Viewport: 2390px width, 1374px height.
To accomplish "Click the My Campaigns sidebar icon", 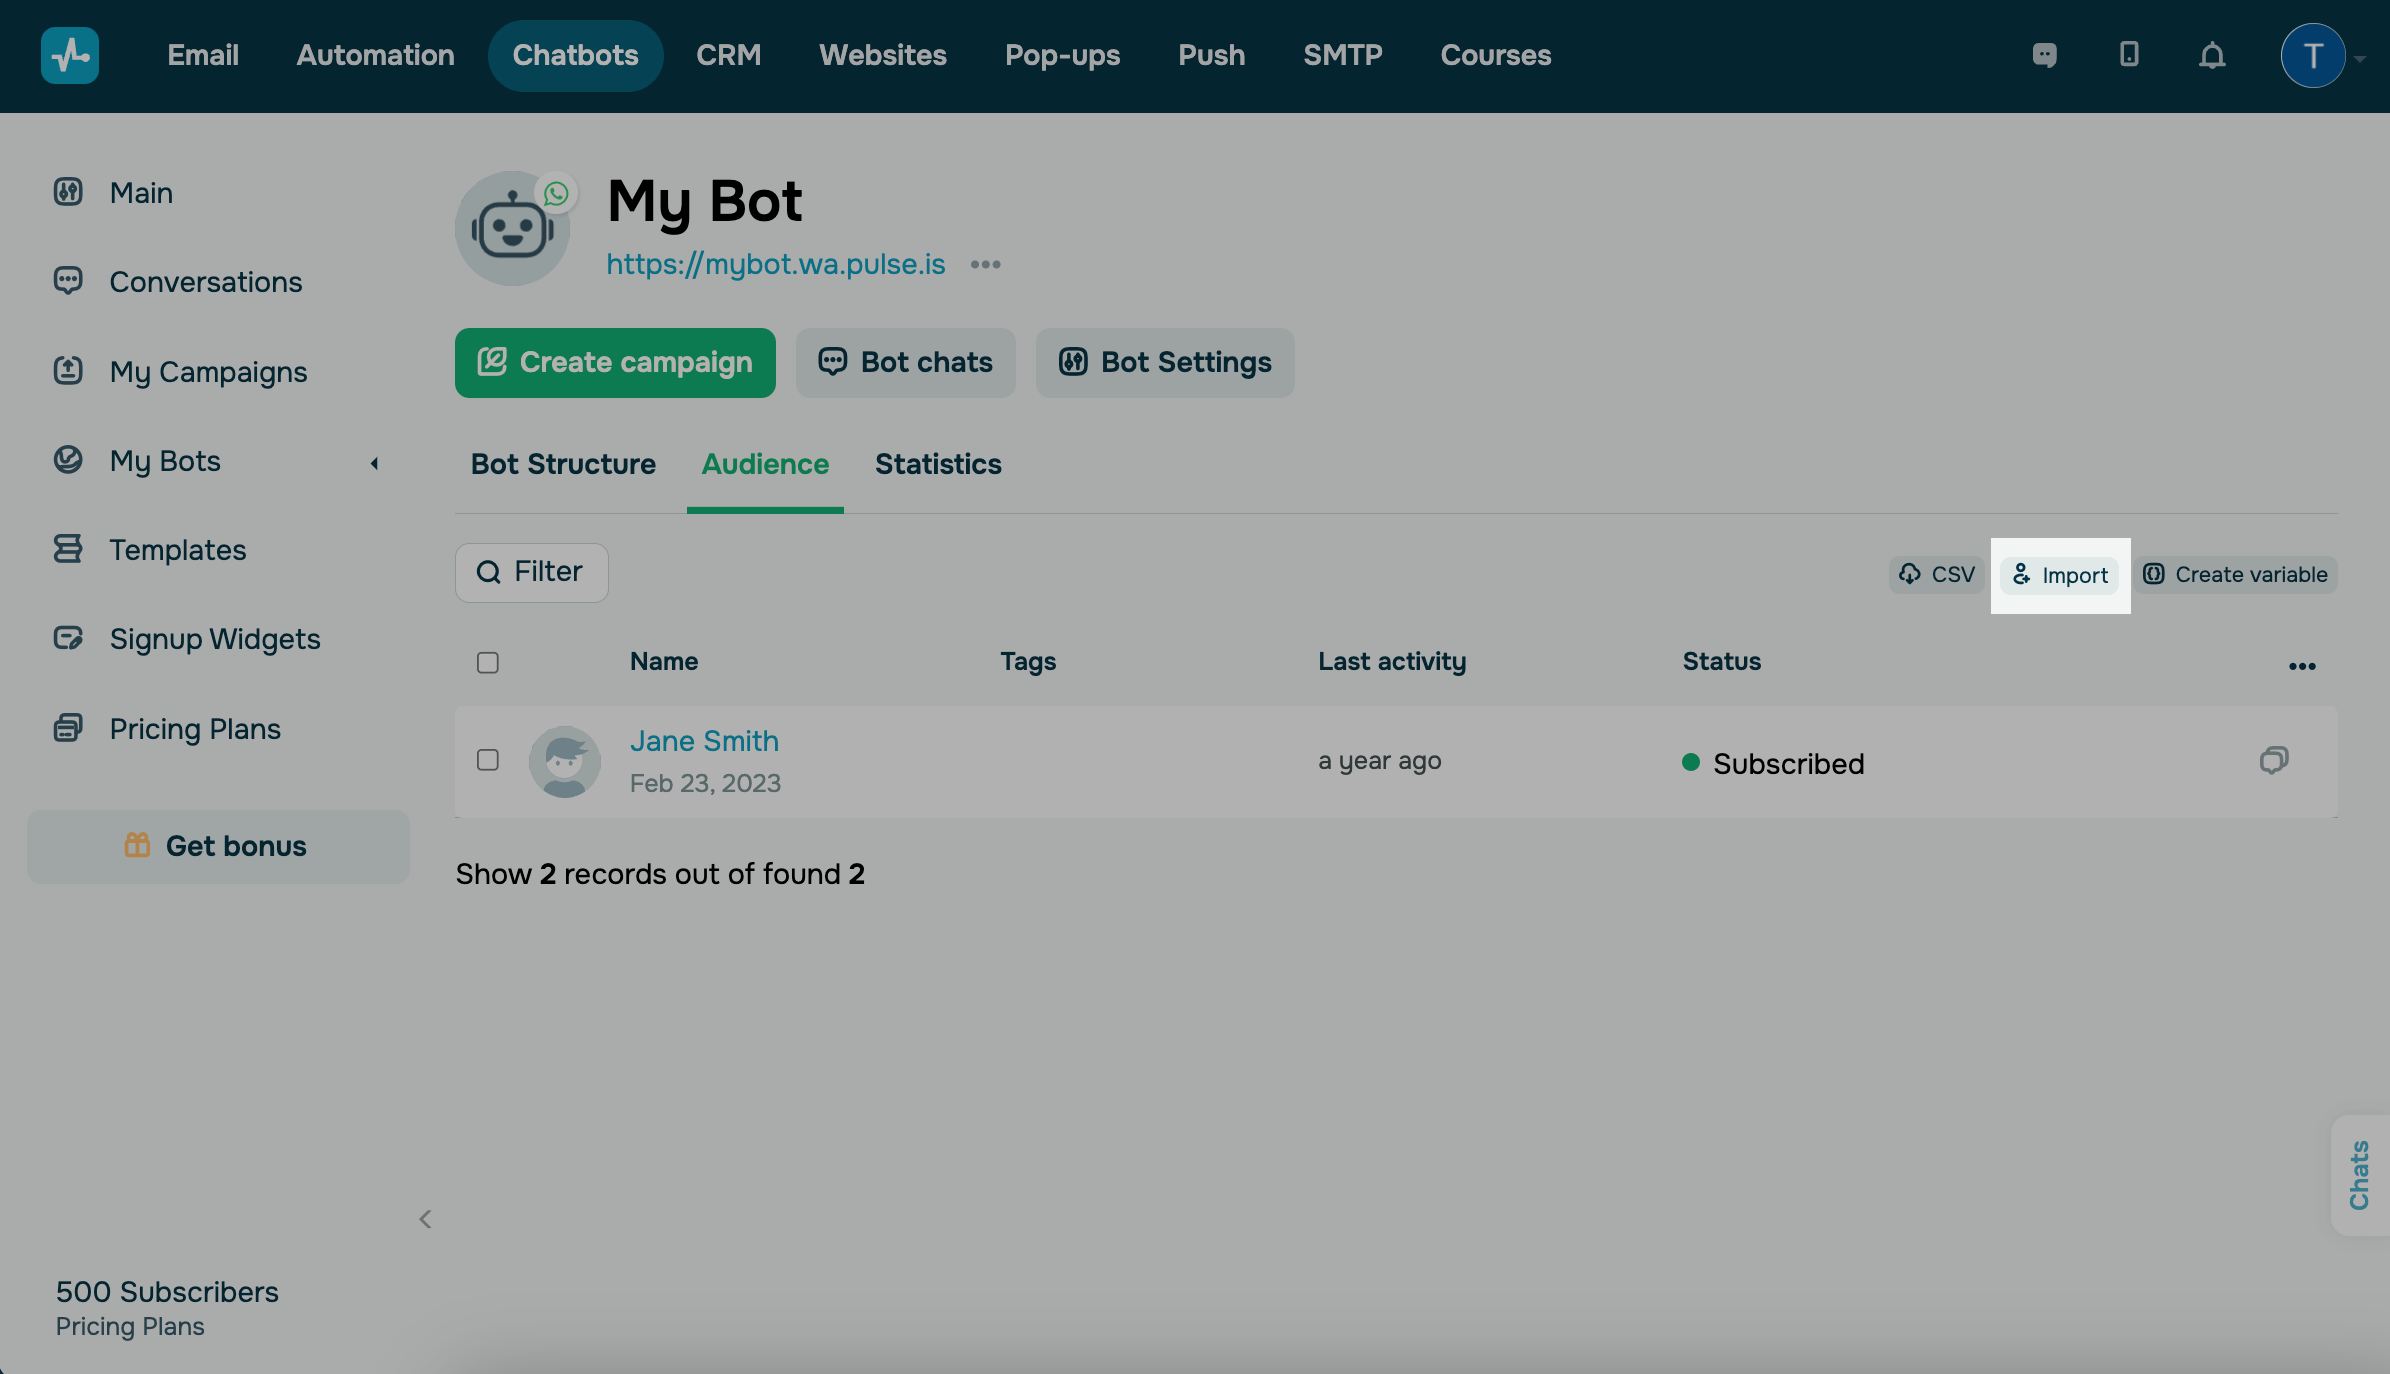I will 68,371.
